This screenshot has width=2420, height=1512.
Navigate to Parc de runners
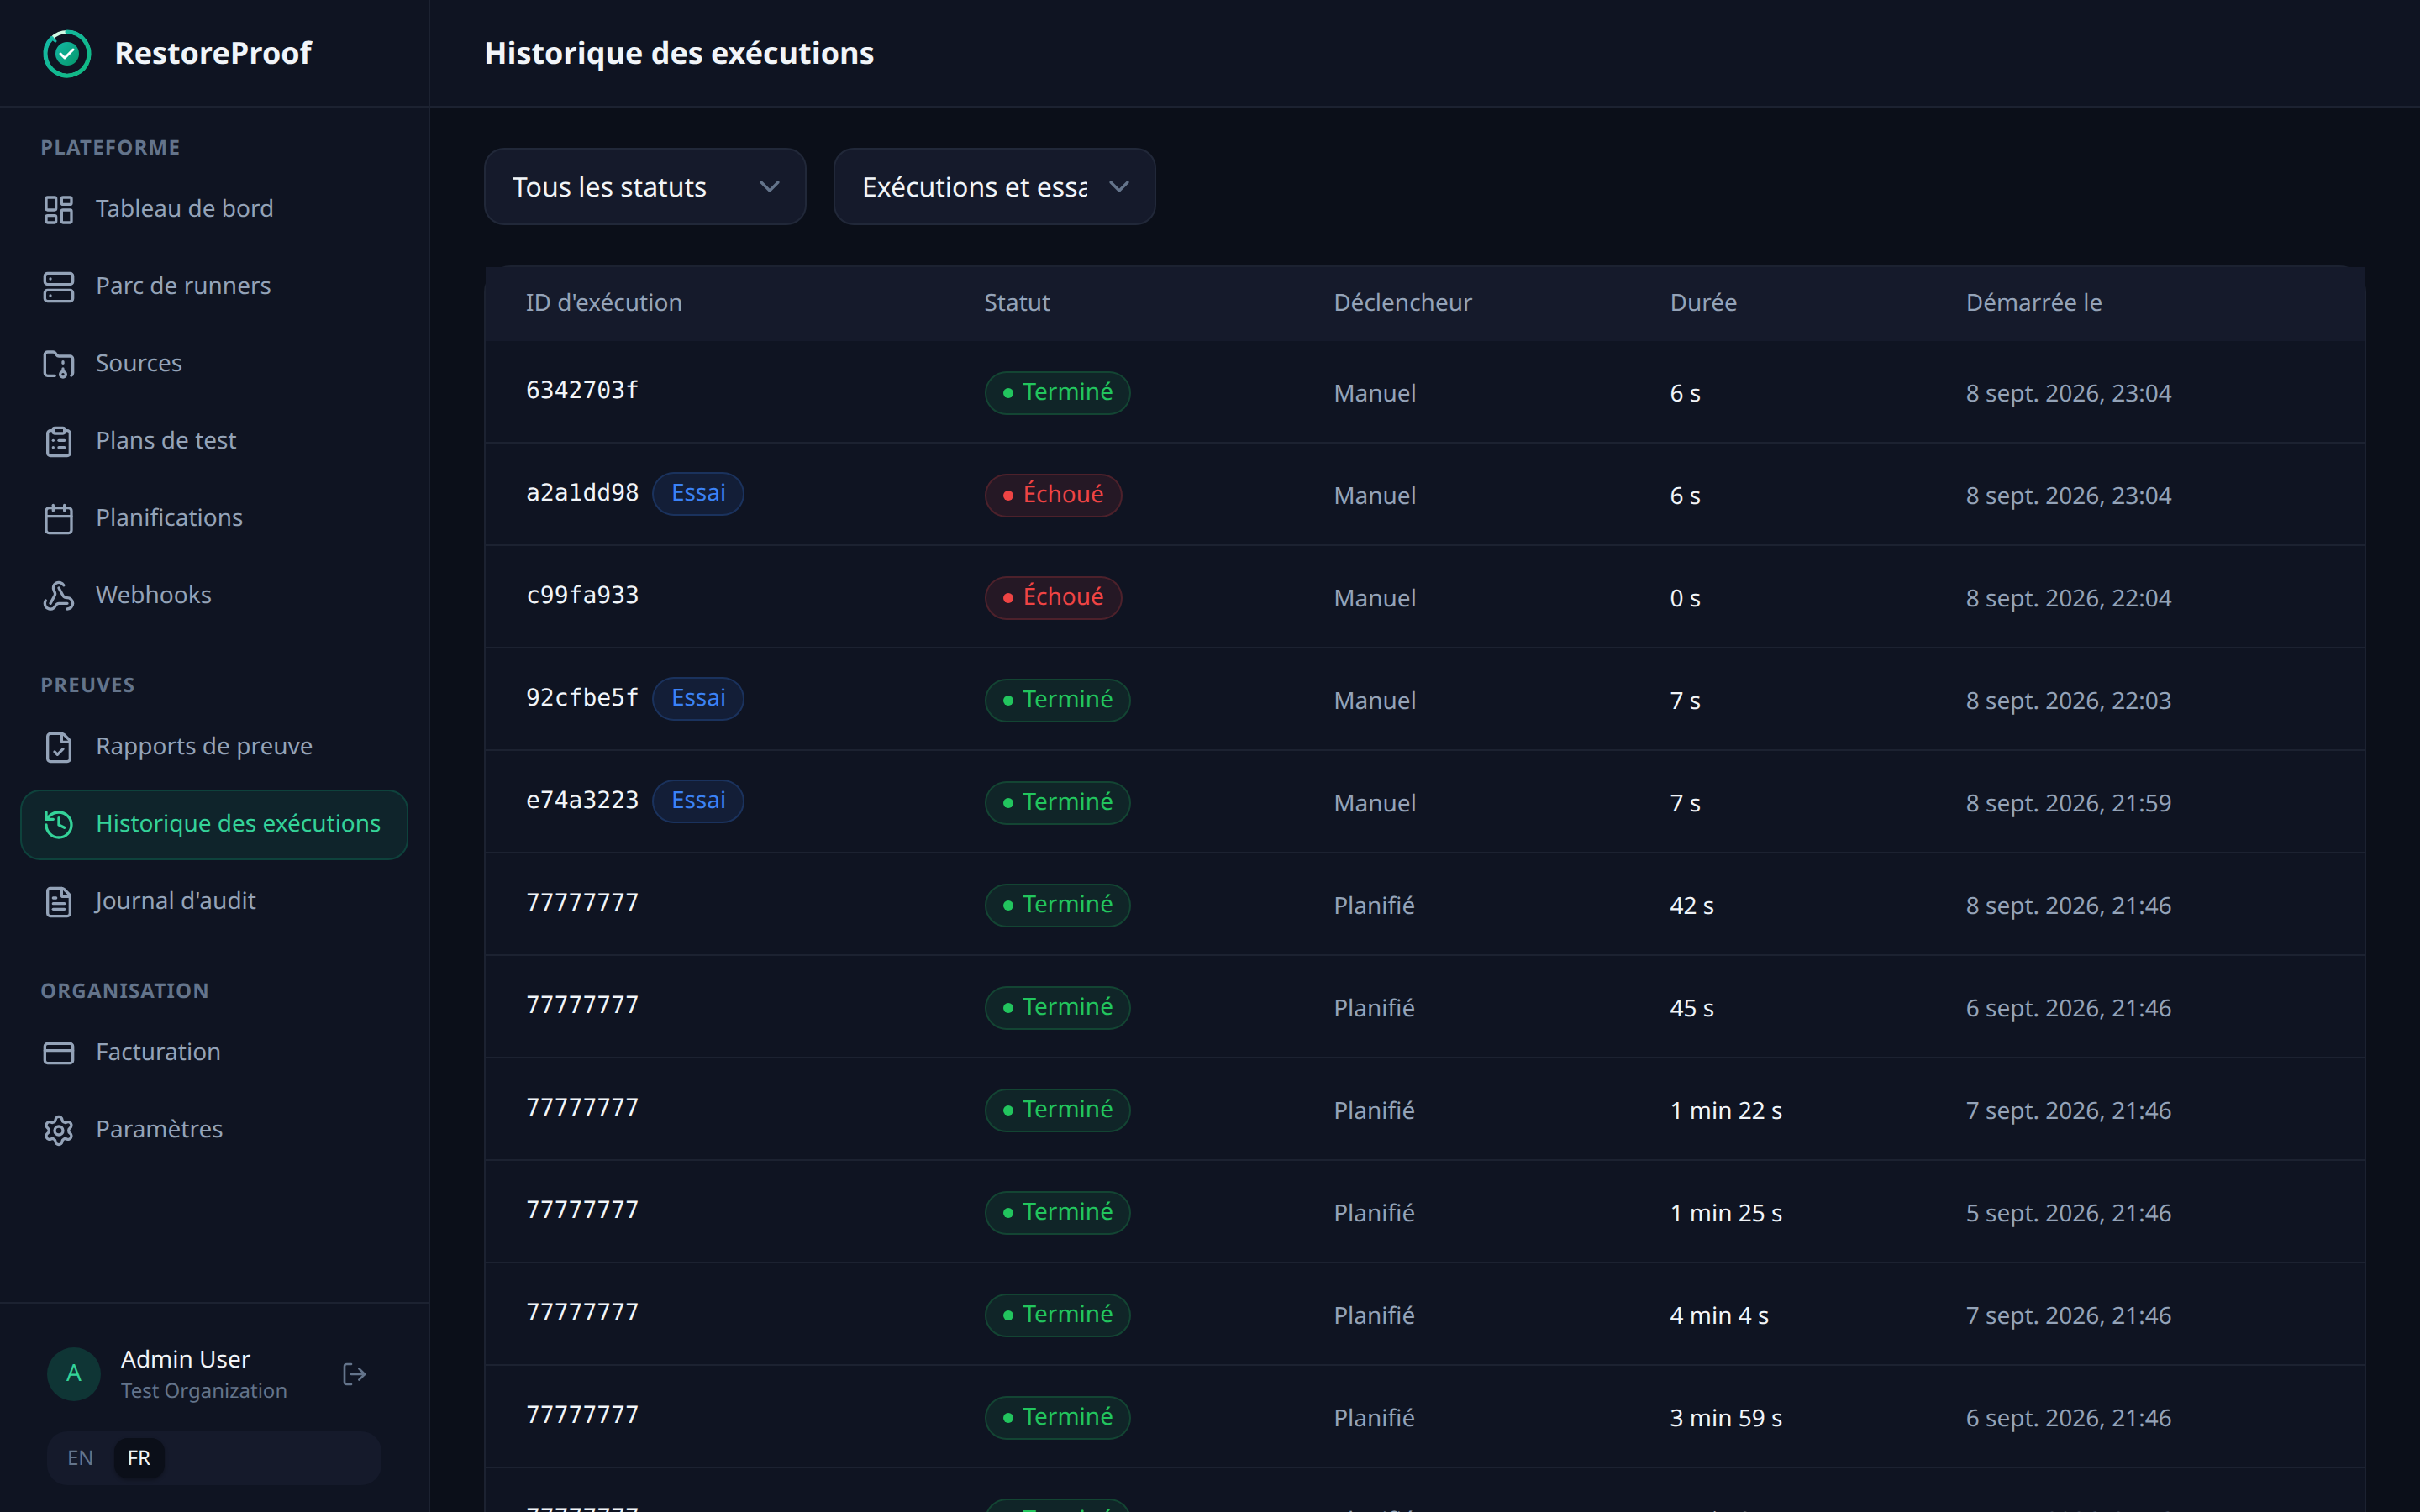[214, 286]
